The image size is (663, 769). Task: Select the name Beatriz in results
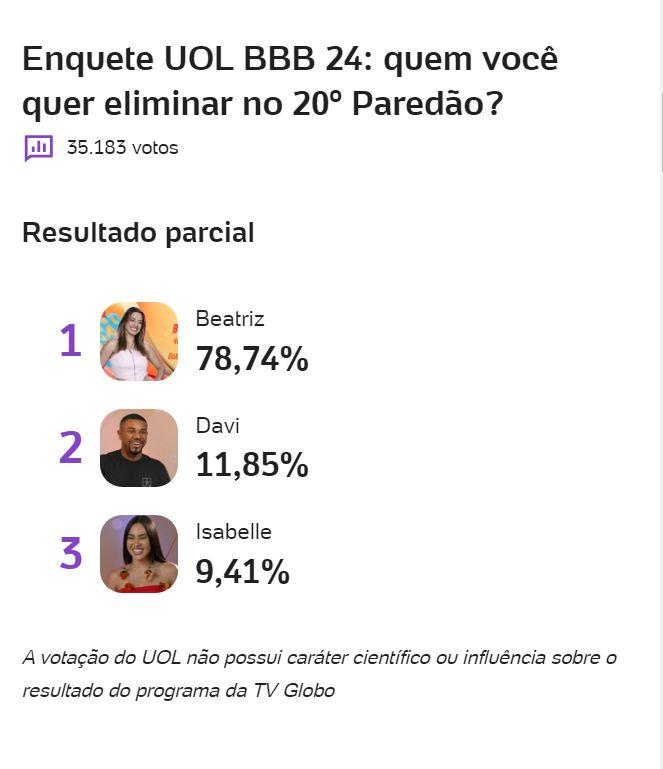(230, 319)
